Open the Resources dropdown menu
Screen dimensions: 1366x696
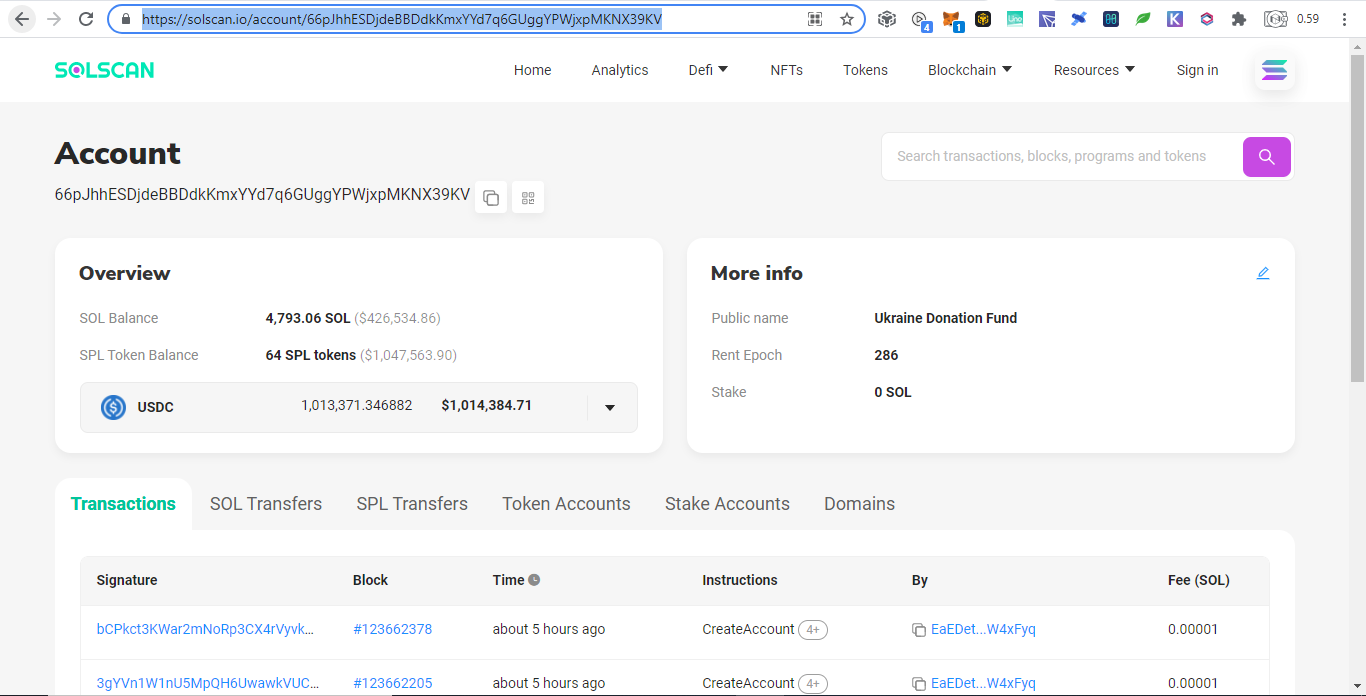click(1094, 70)
